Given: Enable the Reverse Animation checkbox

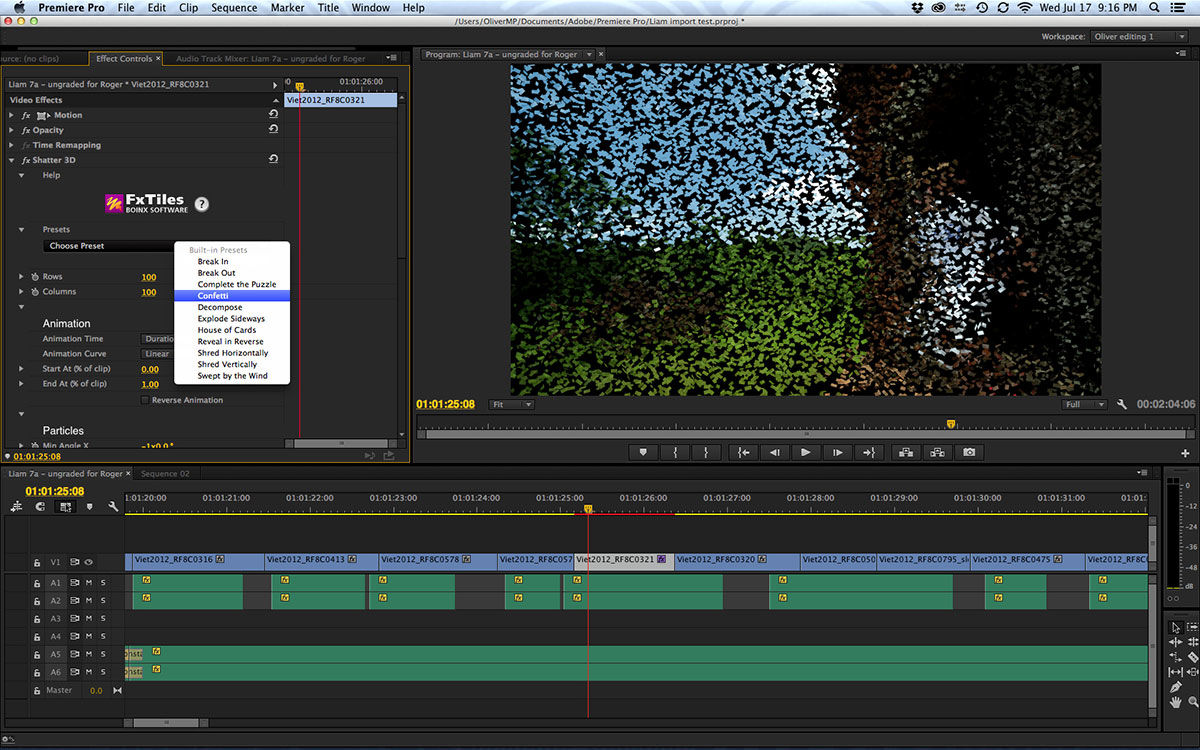Looking at the screenshot, I should point(145,400).
